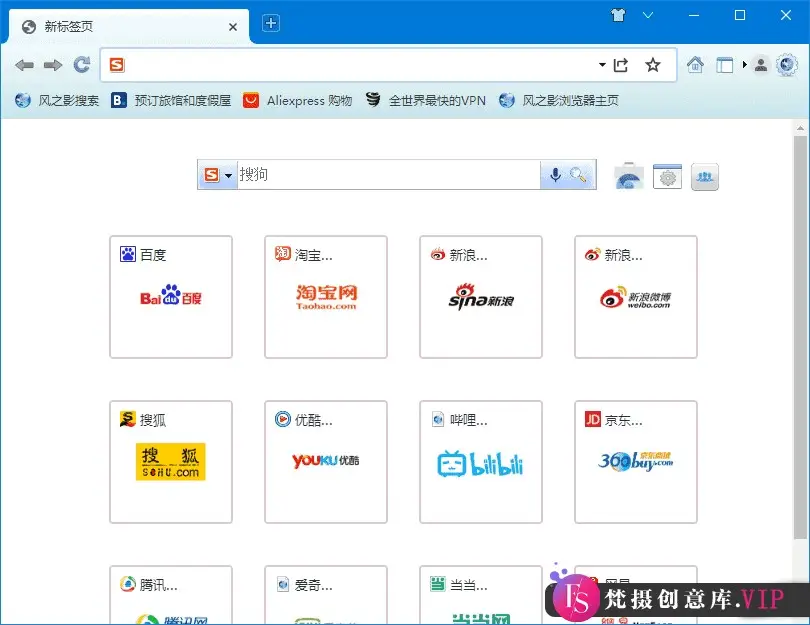Close the 新标签页 tab
This screenshot has width=810, height=625.
(233, 27)
